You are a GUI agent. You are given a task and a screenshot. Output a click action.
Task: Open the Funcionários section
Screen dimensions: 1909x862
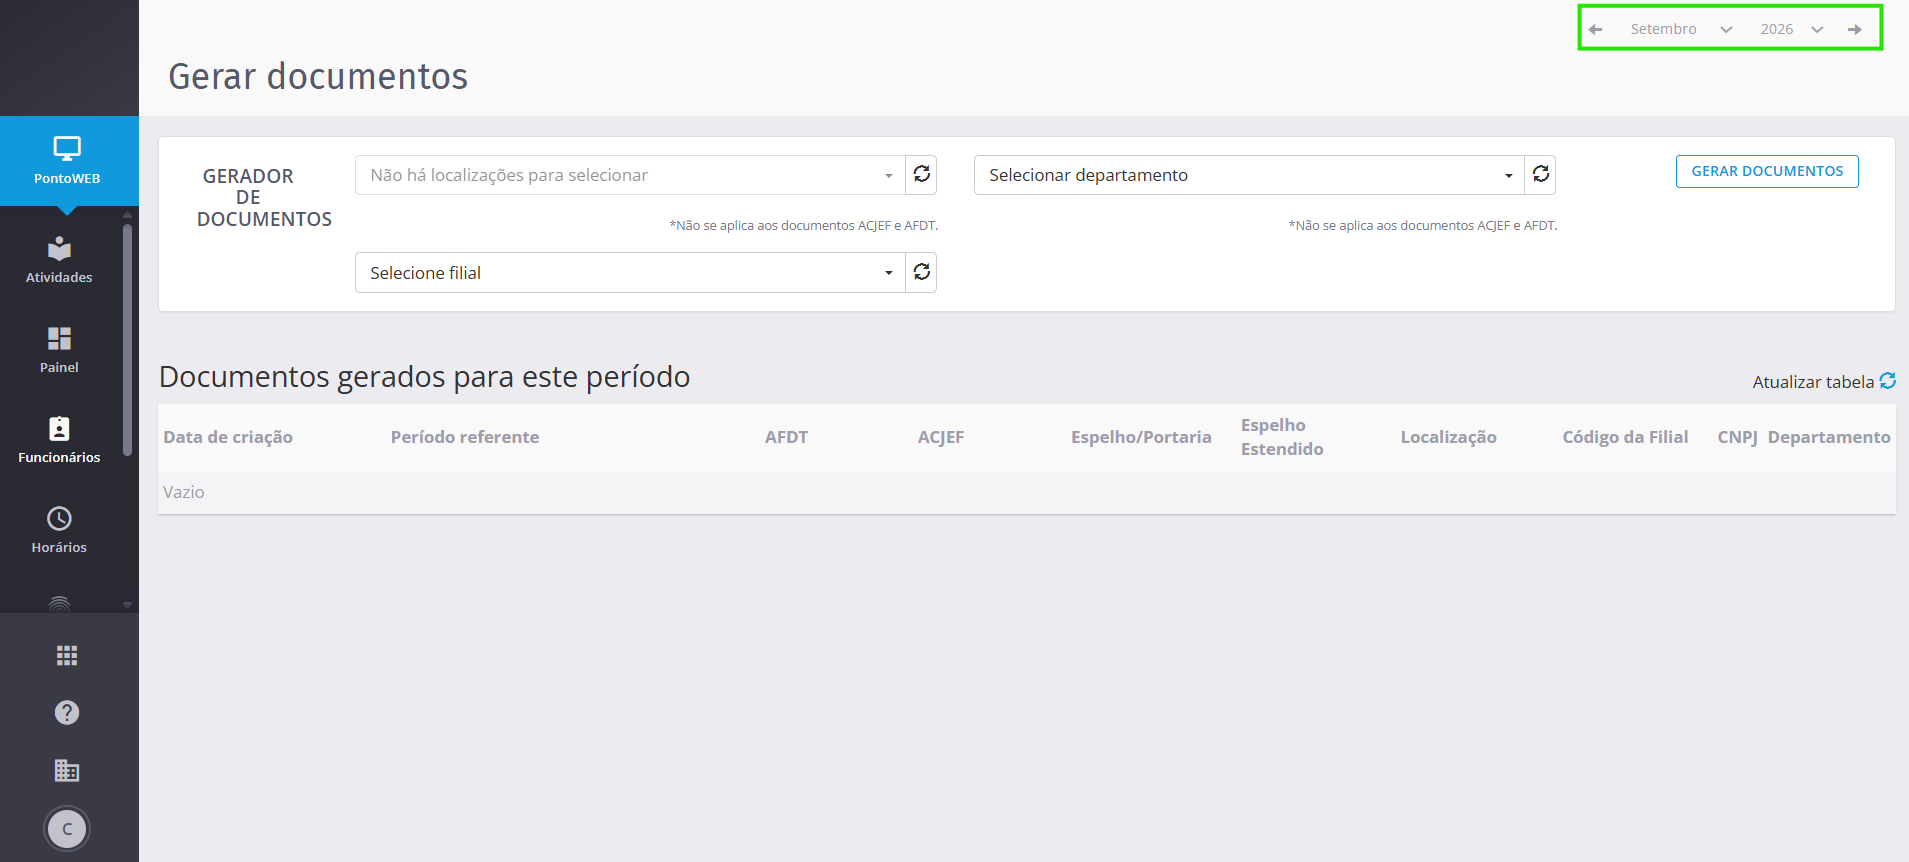59,440
